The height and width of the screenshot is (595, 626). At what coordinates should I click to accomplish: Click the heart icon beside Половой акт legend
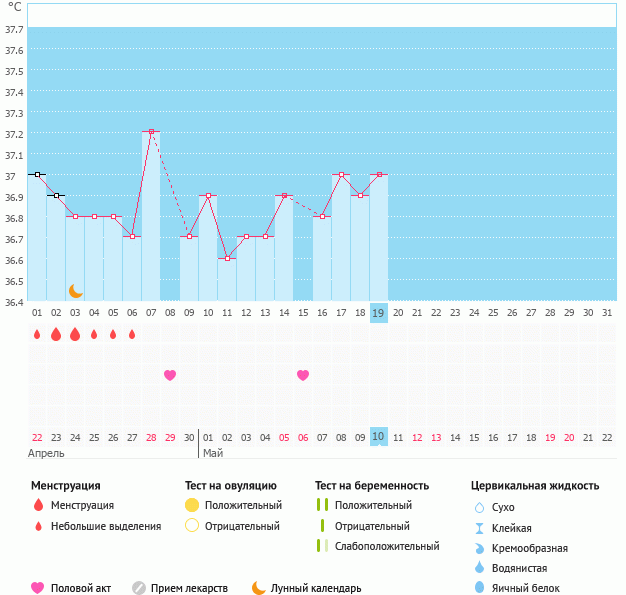pyautogui.click(x=38, y=588)
